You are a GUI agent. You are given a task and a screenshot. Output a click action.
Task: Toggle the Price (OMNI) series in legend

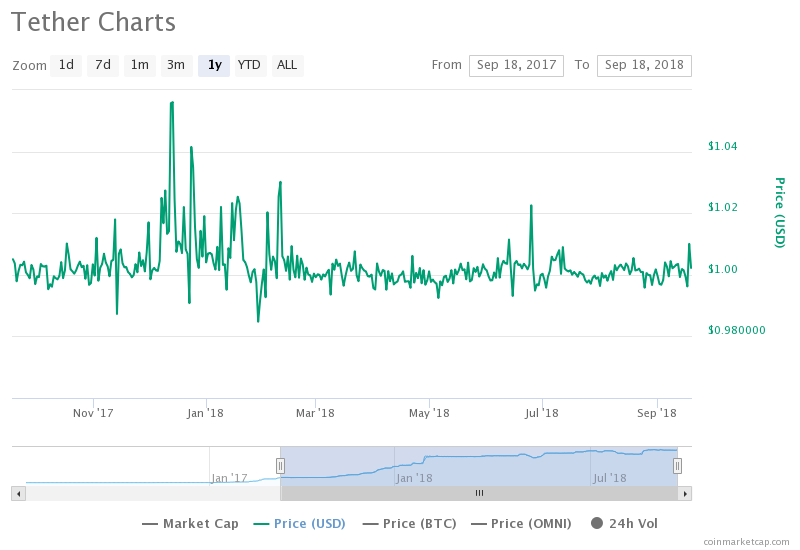[521, 523]
